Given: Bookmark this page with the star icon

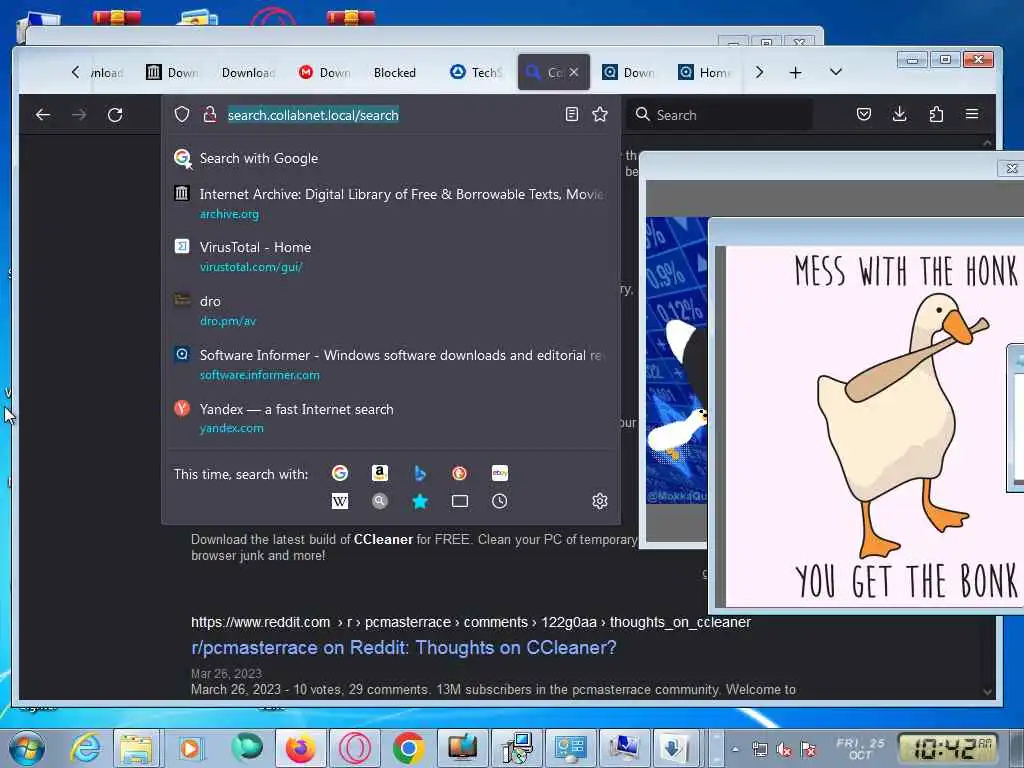Looking at the screenshot, I should pyautogui.click(x=600, y=115).
